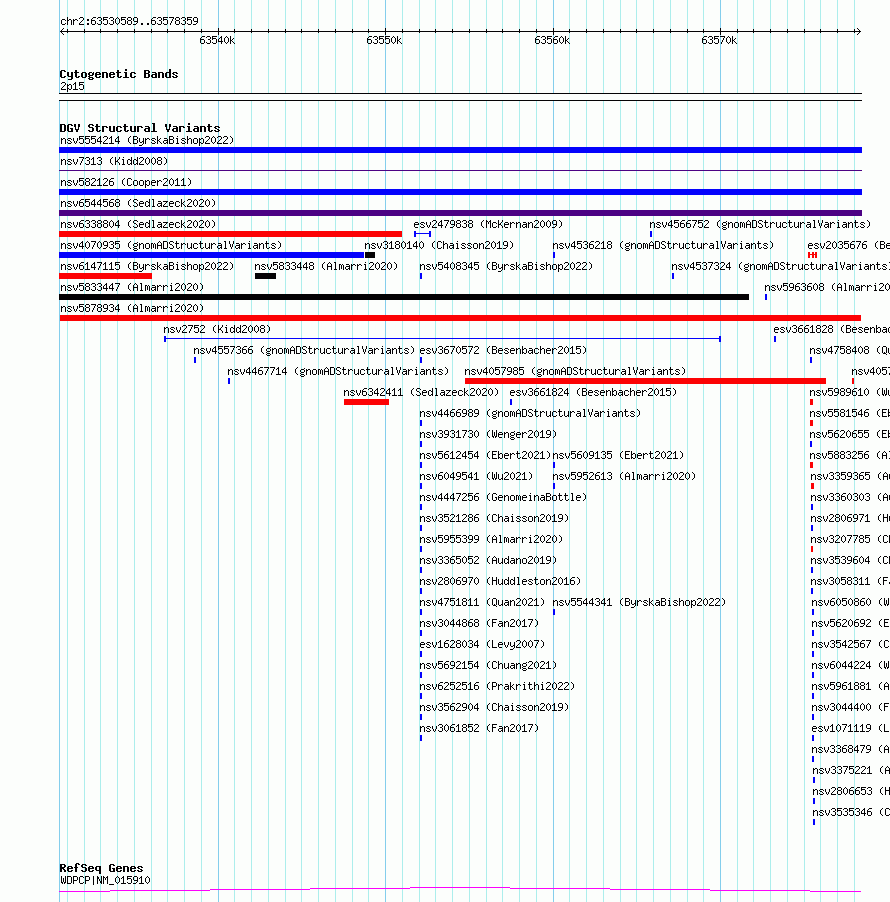Click the Cytogenetic Bands track title
The width and height of the screenshot is (890, 902).
[x=119, y=74]
